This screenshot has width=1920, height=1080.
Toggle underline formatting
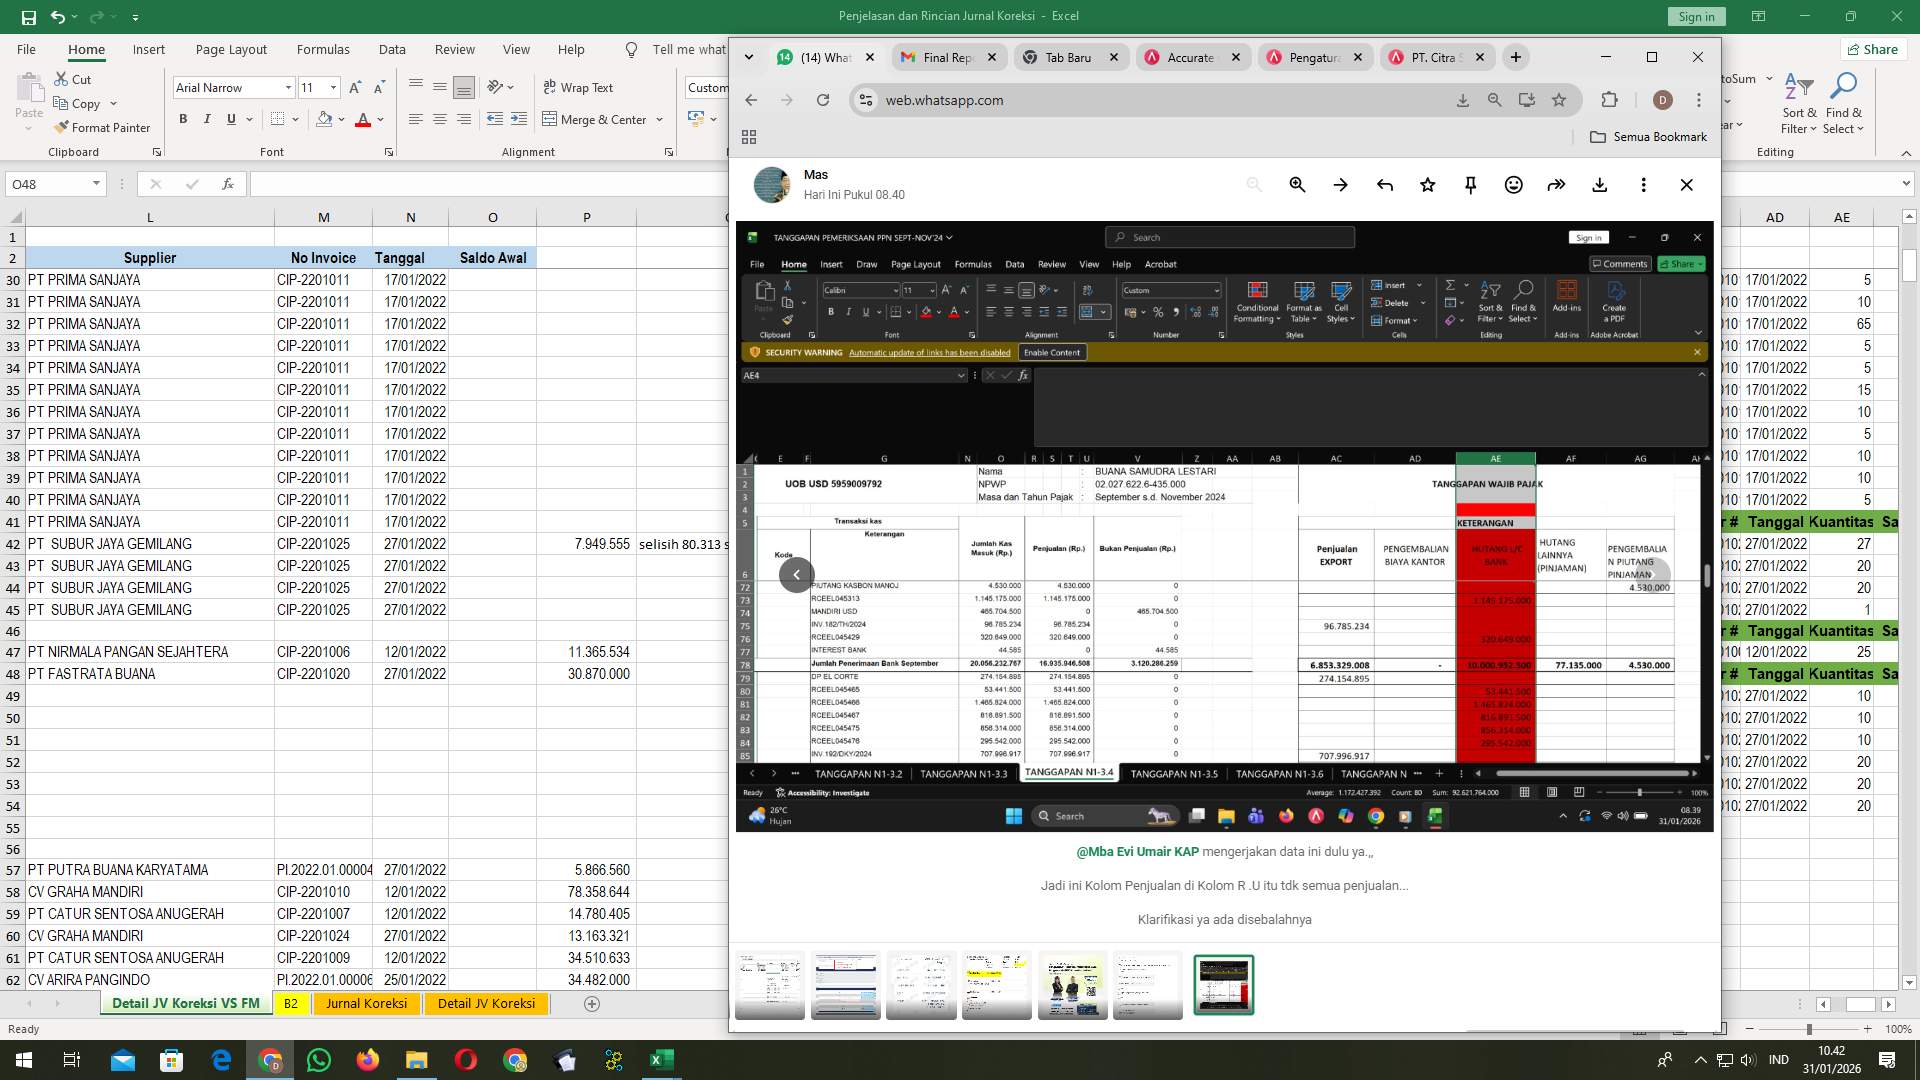pos(229,119)
